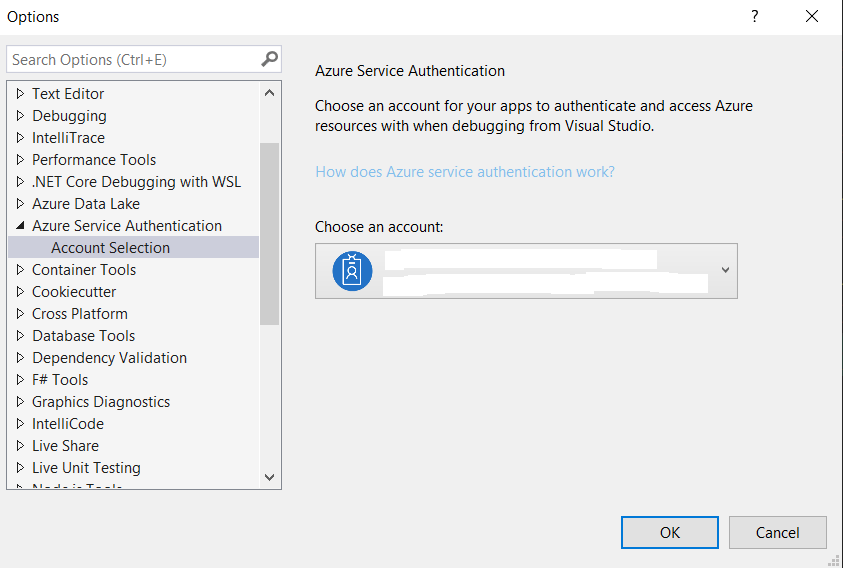Expand the IntelliTrace node

20,138
